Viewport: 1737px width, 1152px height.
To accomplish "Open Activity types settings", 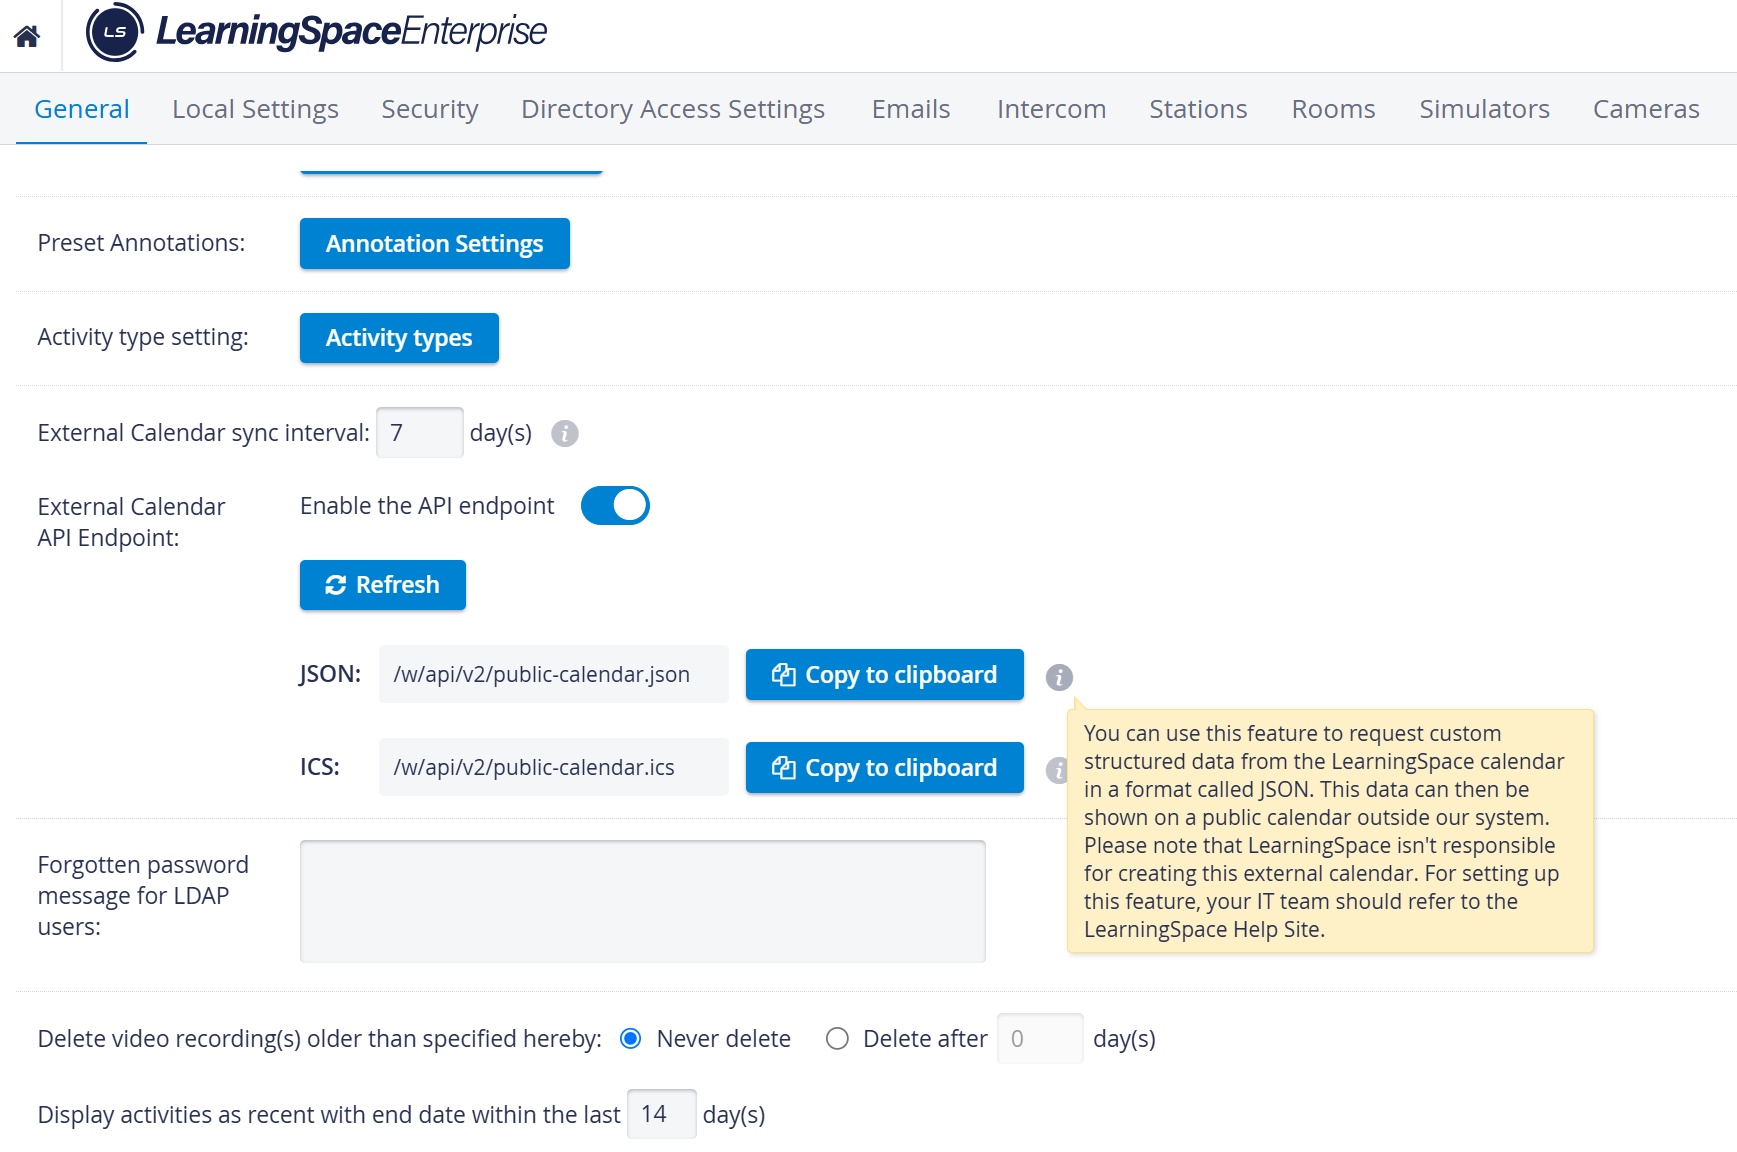I will (x=399, y=338).
